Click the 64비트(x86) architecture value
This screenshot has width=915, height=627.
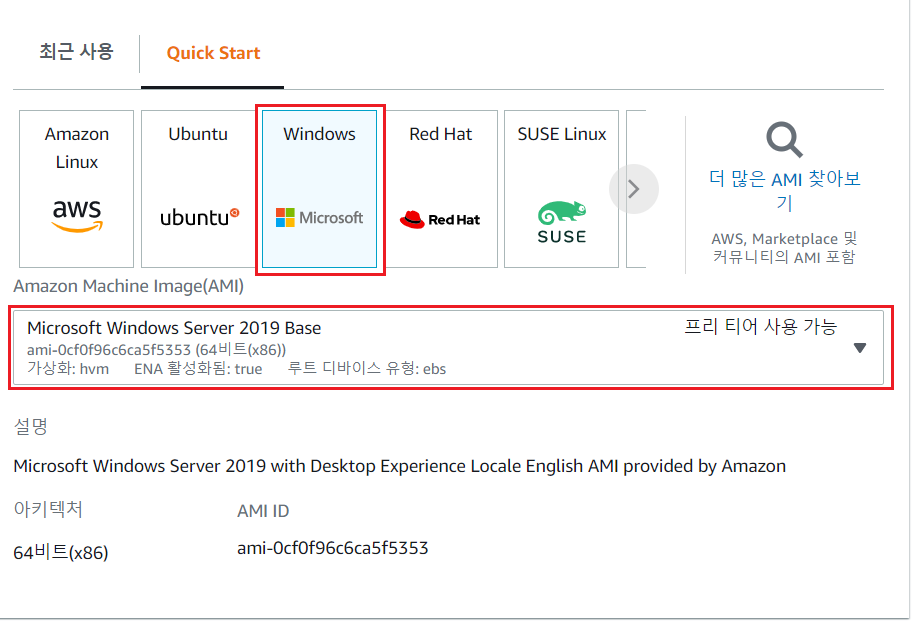[x=61, y=552]
